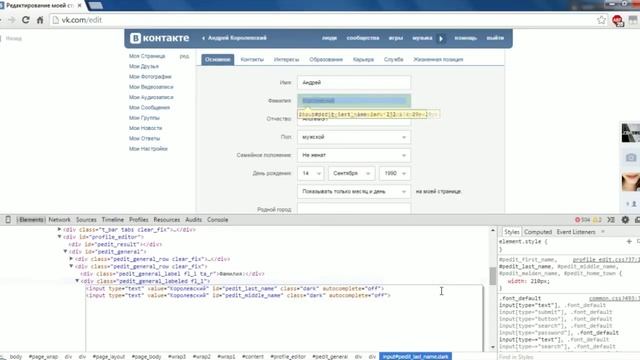
Task: Click the address bar vk.com/edit
Action: tap(322, 20)
